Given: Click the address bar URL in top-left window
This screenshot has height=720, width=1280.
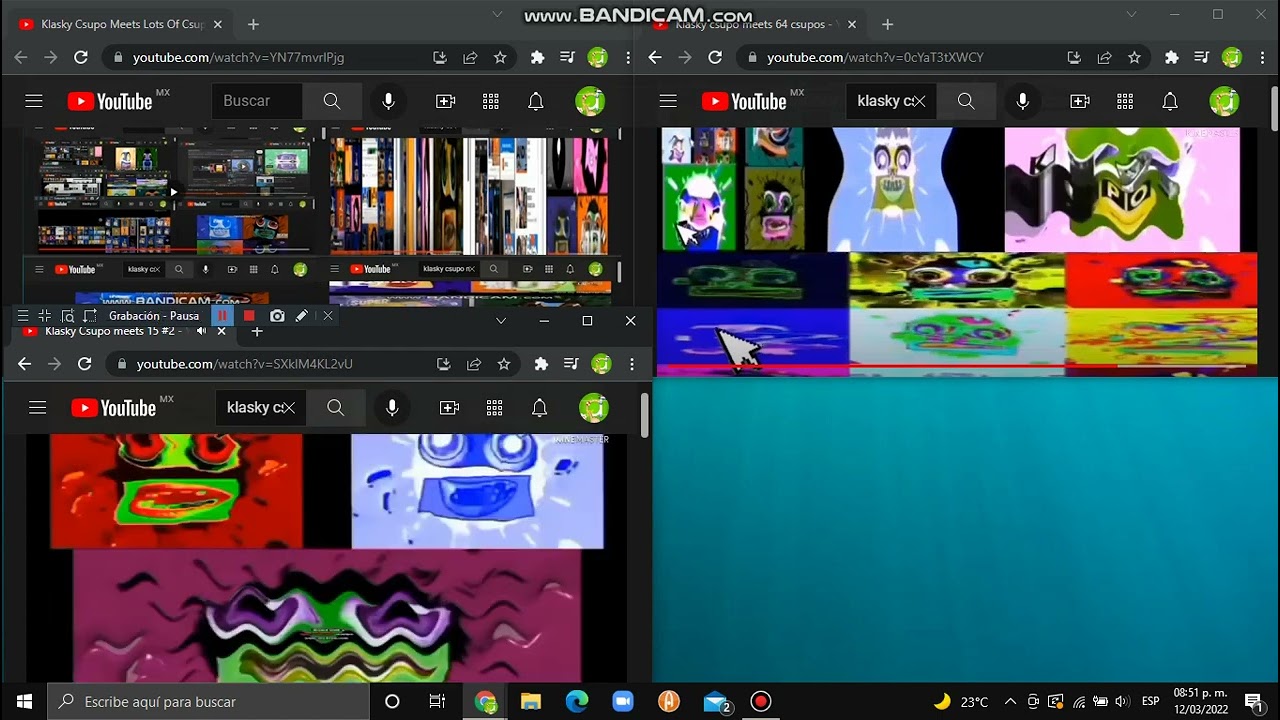Looking at the screenshot, I should [x=238, y=58].
